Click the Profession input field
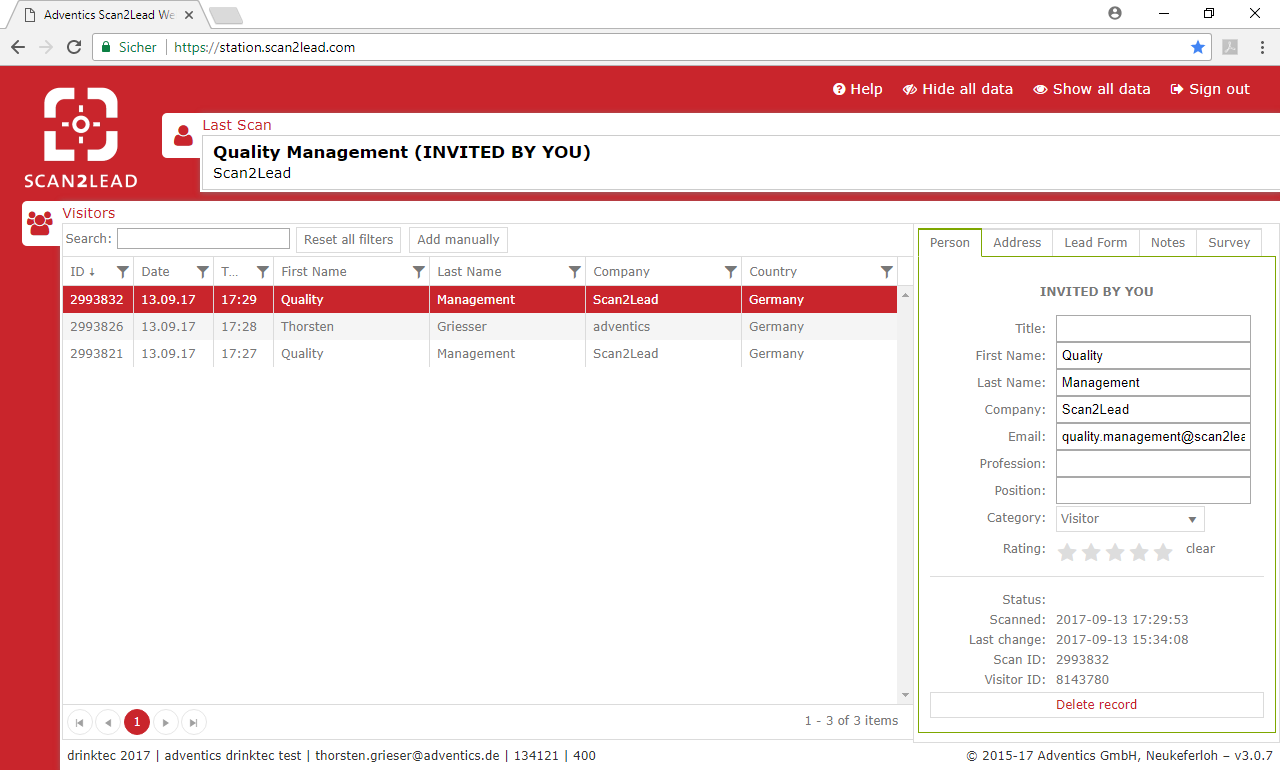Image resolution: width=1280 pixels, height=770 pixels. (1153, 464)
